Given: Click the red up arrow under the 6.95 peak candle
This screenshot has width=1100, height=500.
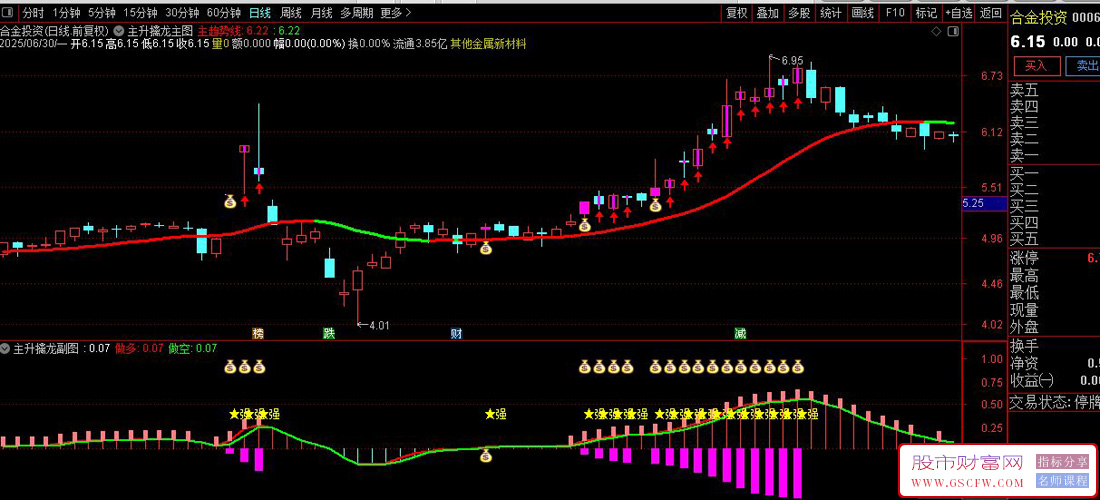Looking at the screenshot, I should [x=770, y=107].
